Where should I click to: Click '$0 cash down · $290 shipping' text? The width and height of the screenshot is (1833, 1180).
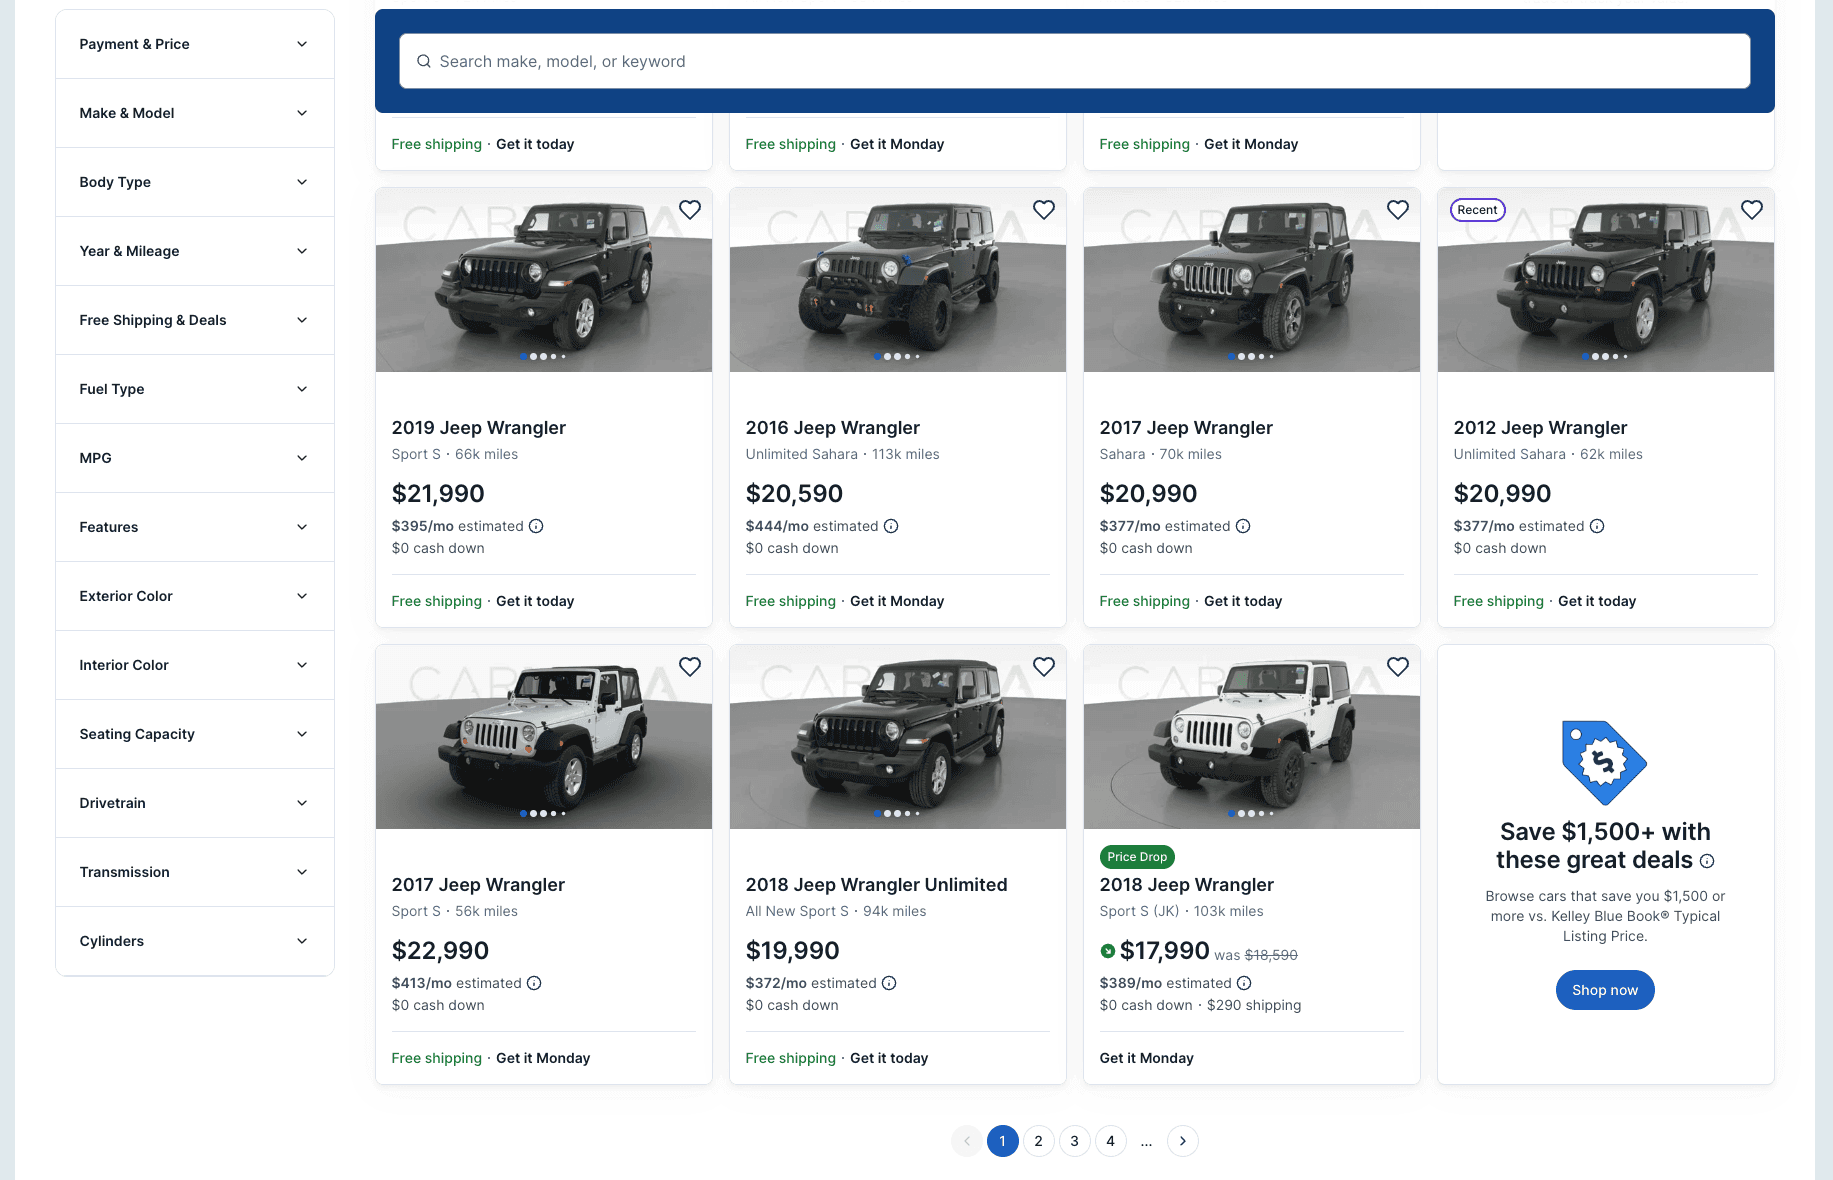[1201, 1005]
